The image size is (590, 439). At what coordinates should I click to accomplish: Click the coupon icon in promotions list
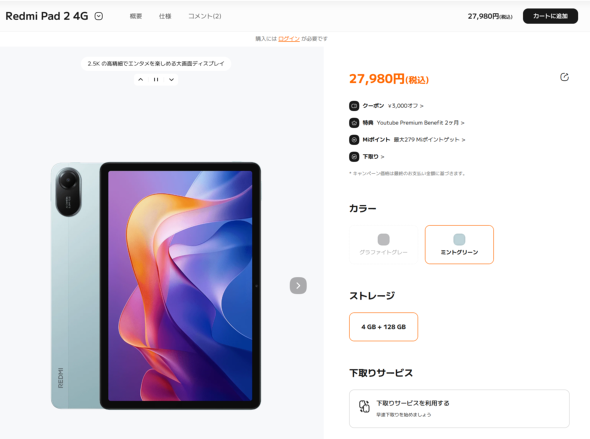click(x=354, y=106)
